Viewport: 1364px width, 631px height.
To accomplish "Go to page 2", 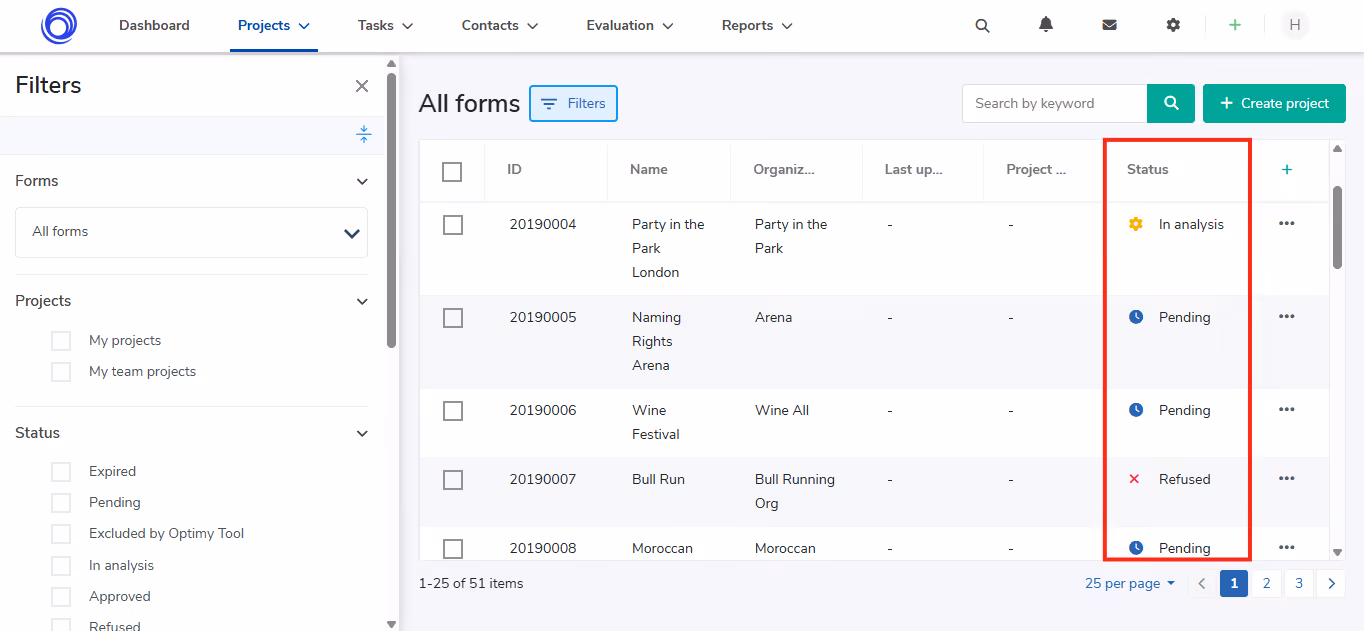I will click(1266, 583).
